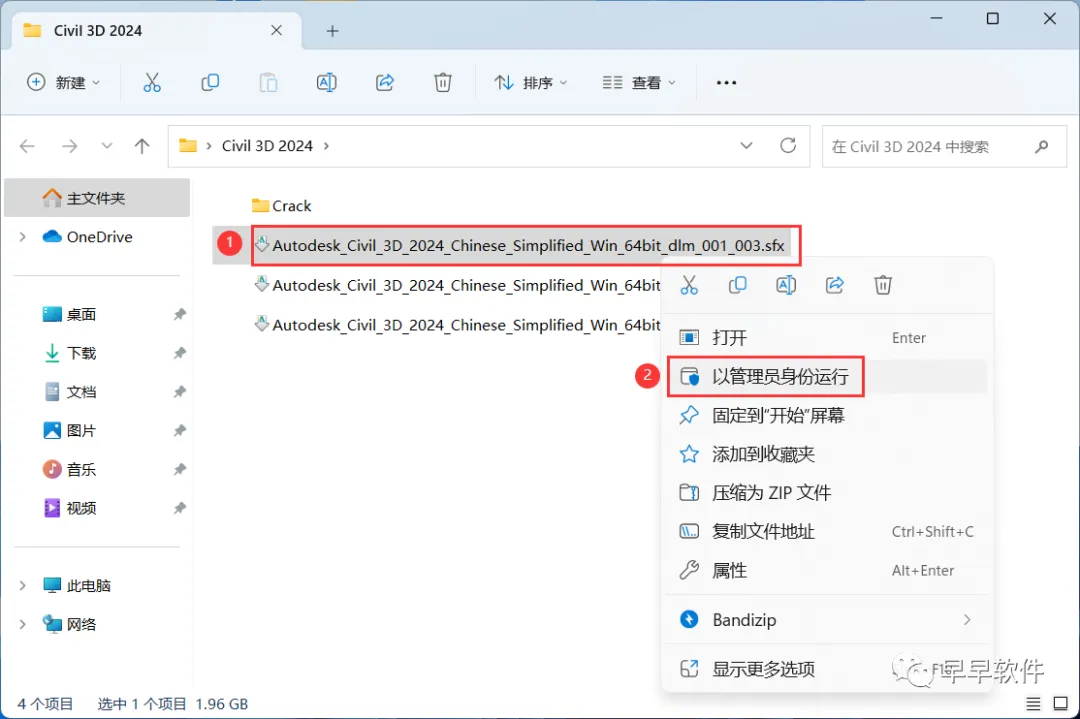Click the 在 Civil 3D 2024 中搜索 search field
This screenshot has height=719, width=1080.
[x=944, y=146]
